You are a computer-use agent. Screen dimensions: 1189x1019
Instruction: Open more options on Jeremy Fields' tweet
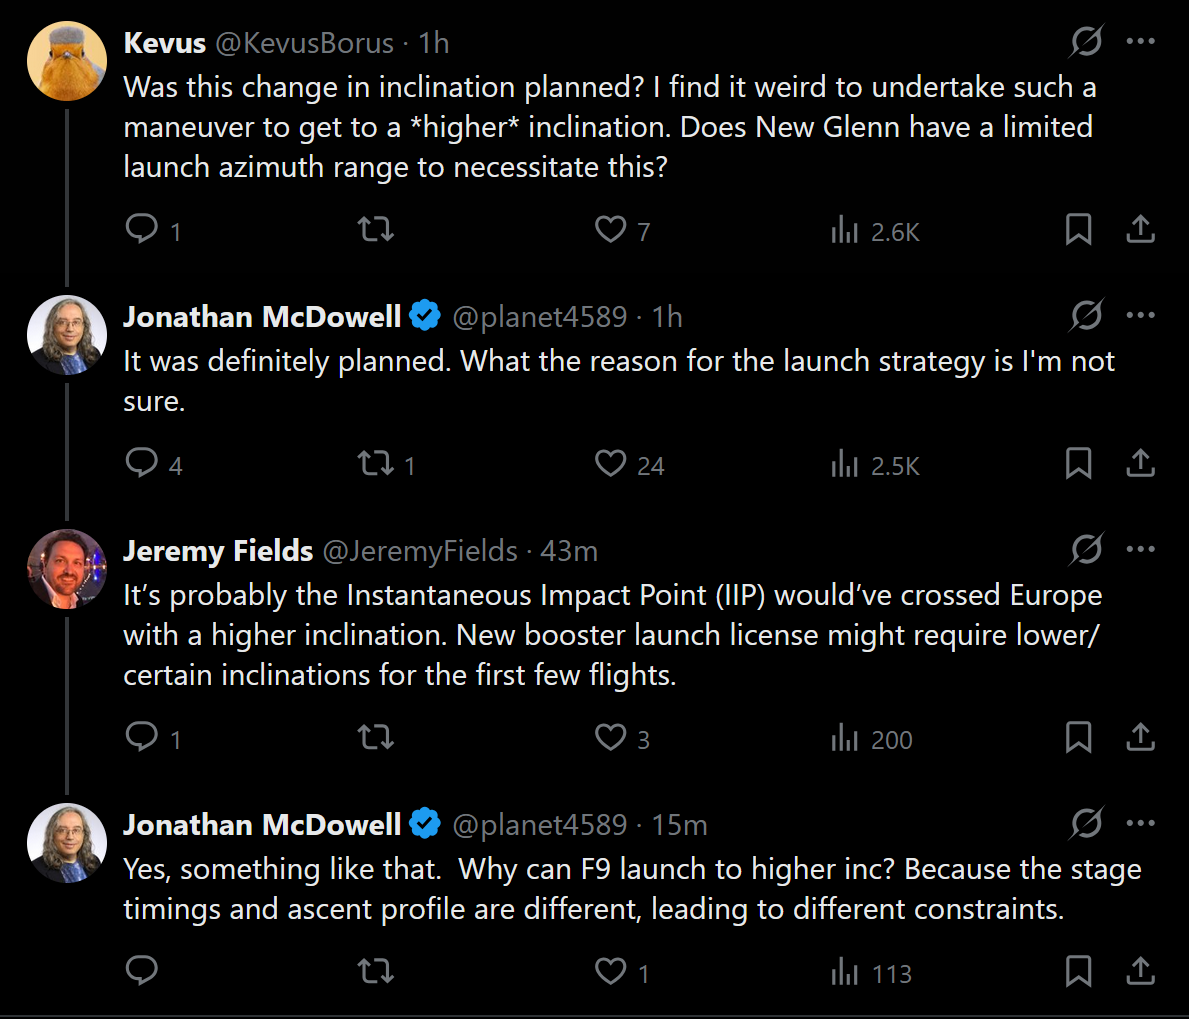coord(1140,550)
